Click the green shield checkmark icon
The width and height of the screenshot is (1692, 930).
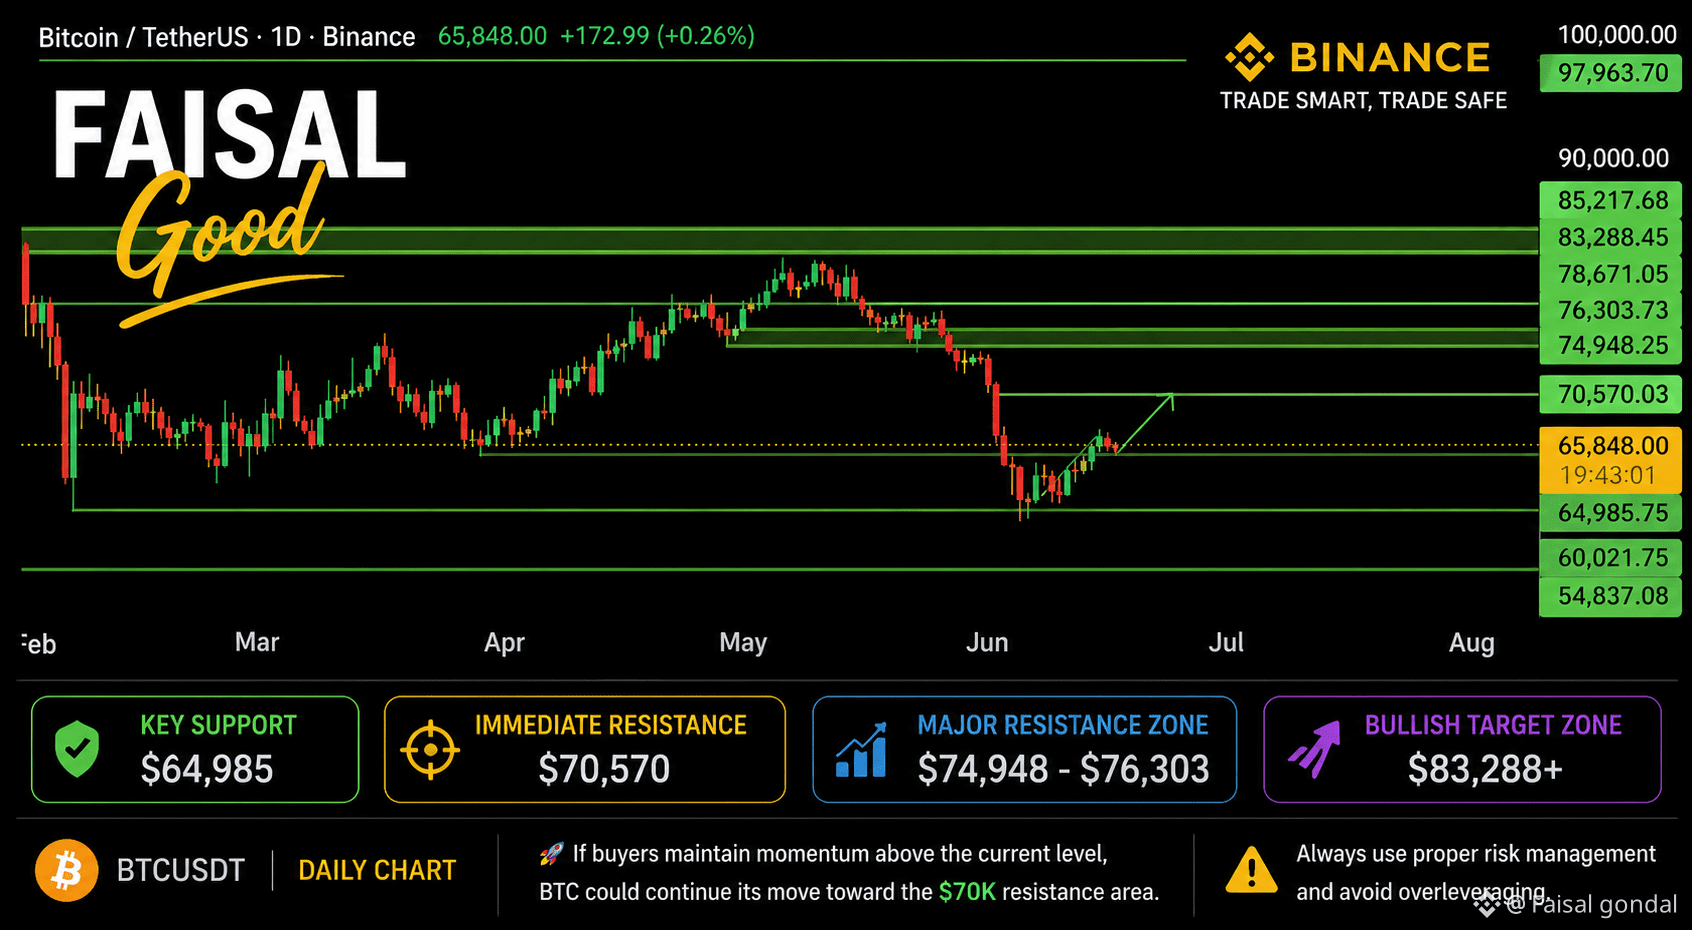click(77, 749)
